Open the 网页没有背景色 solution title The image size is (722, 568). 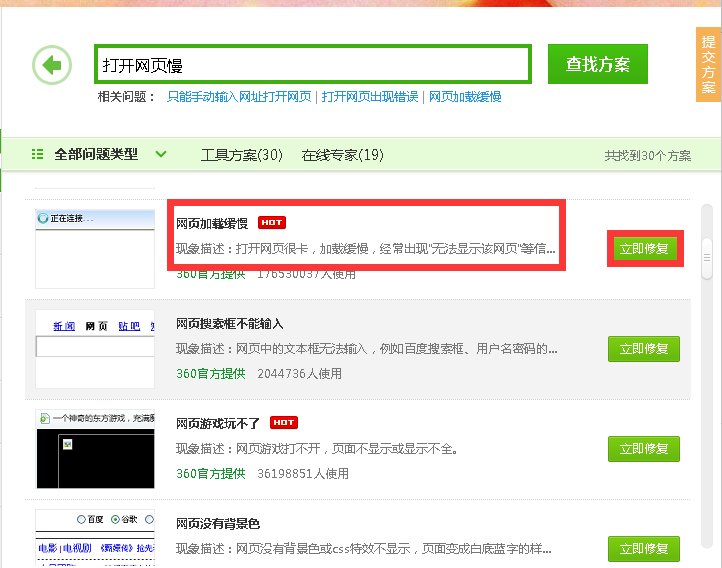(x=218, y=523)
